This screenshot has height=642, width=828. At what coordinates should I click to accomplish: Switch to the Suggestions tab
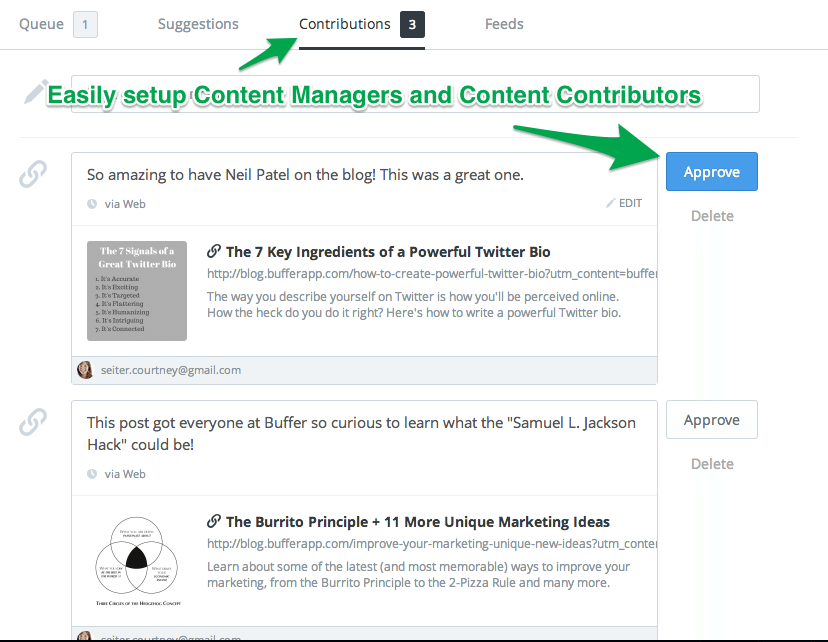coord(198,24)
